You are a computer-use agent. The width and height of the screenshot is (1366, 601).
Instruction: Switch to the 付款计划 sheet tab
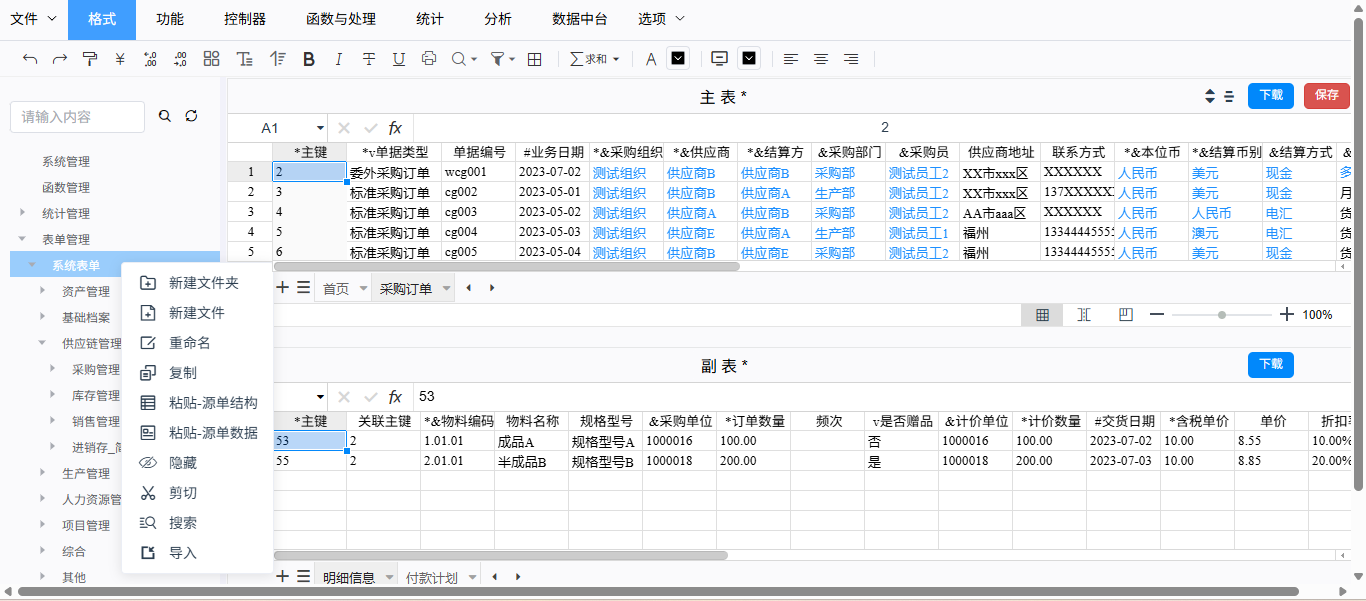click(431, 577)
